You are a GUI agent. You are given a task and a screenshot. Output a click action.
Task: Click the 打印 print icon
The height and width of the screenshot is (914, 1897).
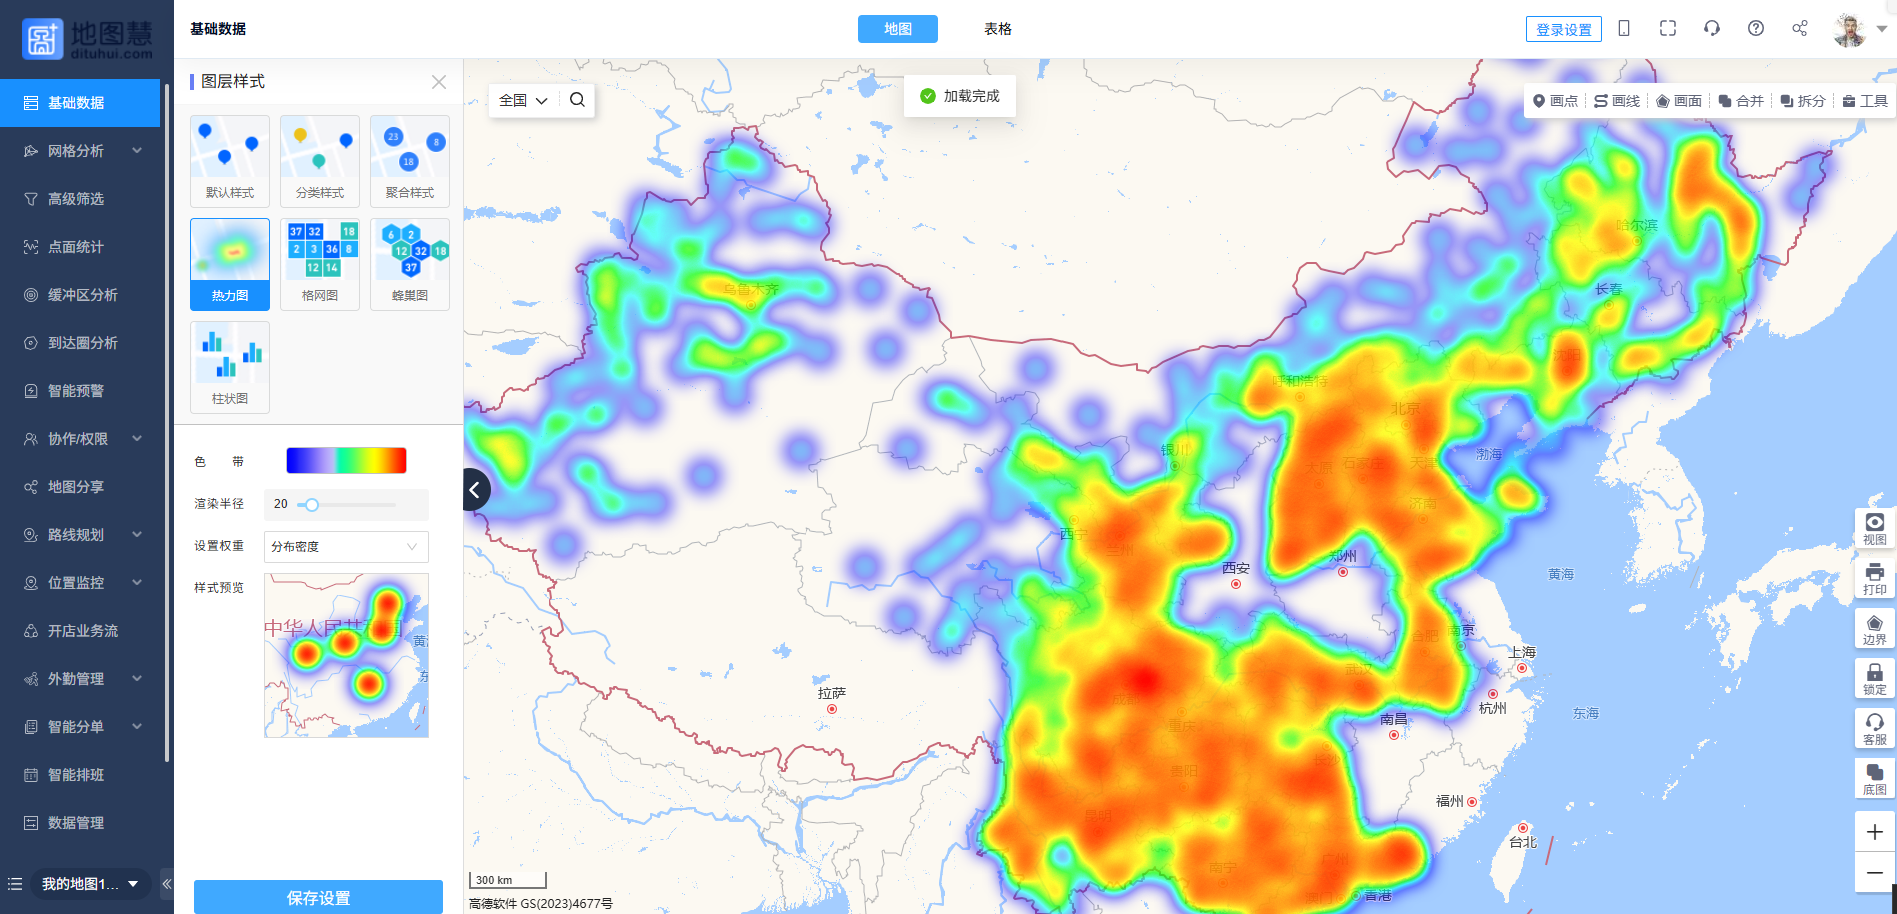click(x=1874, y=577)
